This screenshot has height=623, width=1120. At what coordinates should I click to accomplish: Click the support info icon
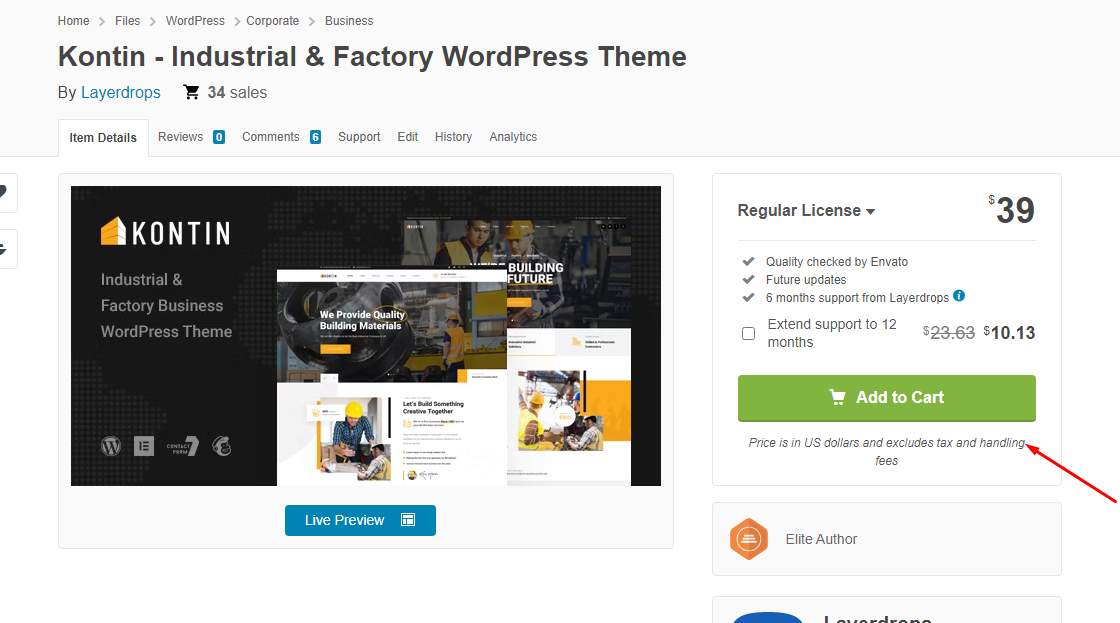[x=959, y=296]
